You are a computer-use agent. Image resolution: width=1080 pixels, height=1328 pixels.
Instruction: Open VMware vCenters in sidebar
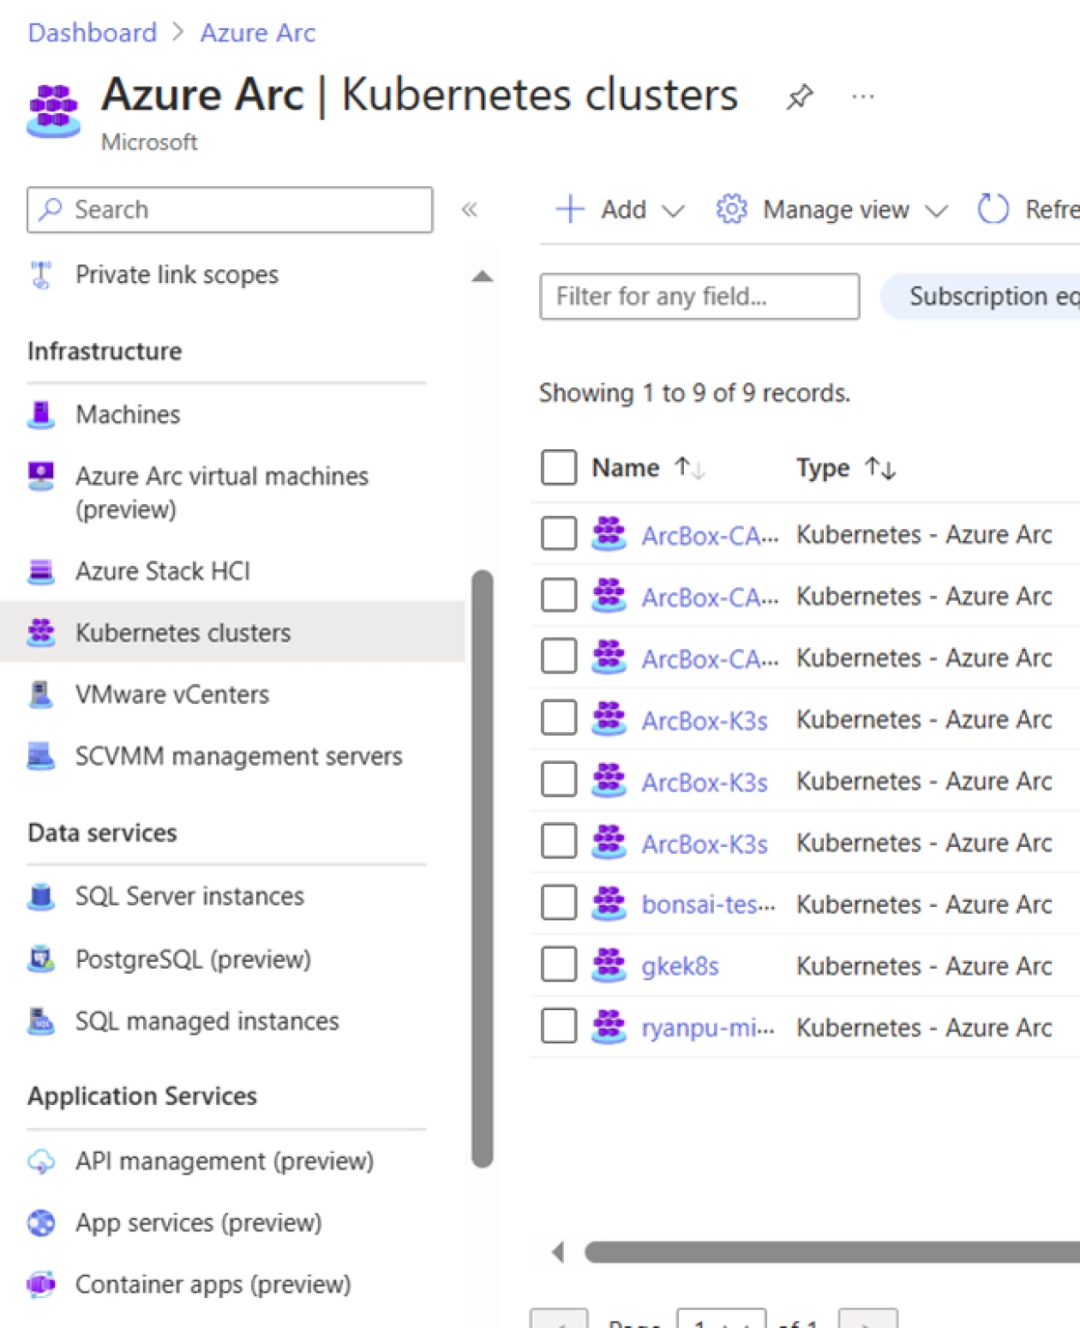point(172,694)
